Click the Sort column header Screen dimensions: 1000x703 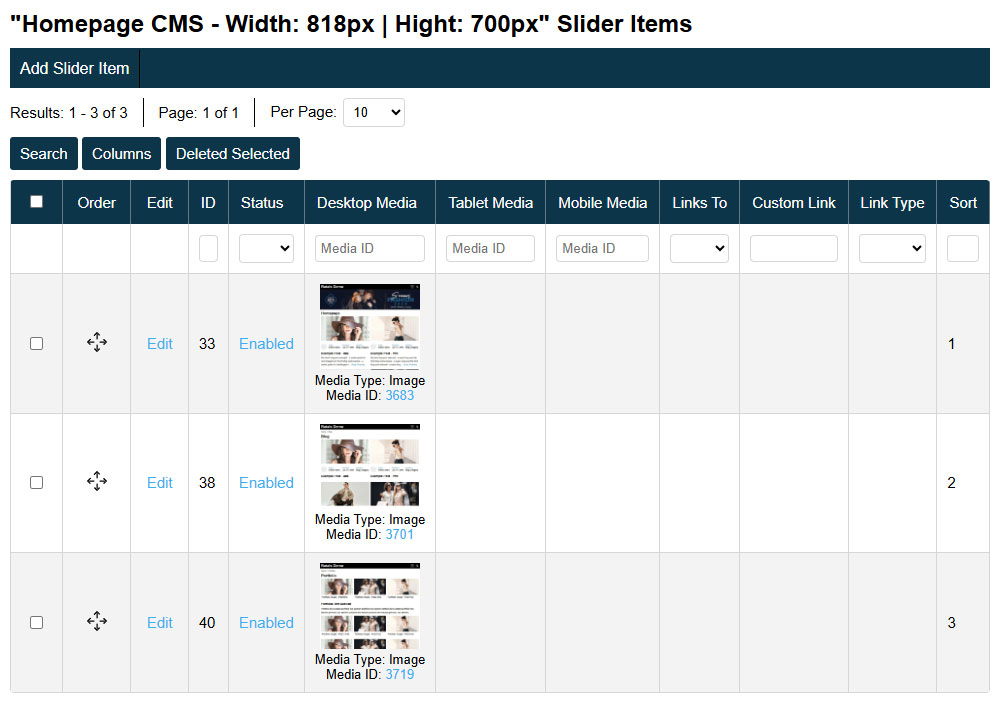[x=963, y=203]
